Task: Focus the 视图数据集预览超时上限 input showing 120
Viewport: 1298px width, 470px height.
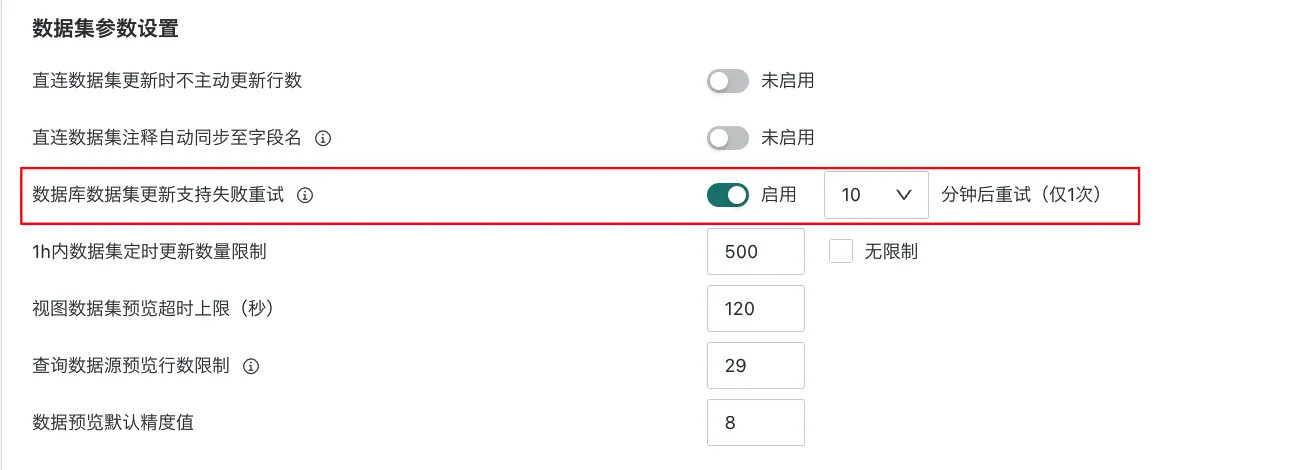Action: [x=755, y=309]
